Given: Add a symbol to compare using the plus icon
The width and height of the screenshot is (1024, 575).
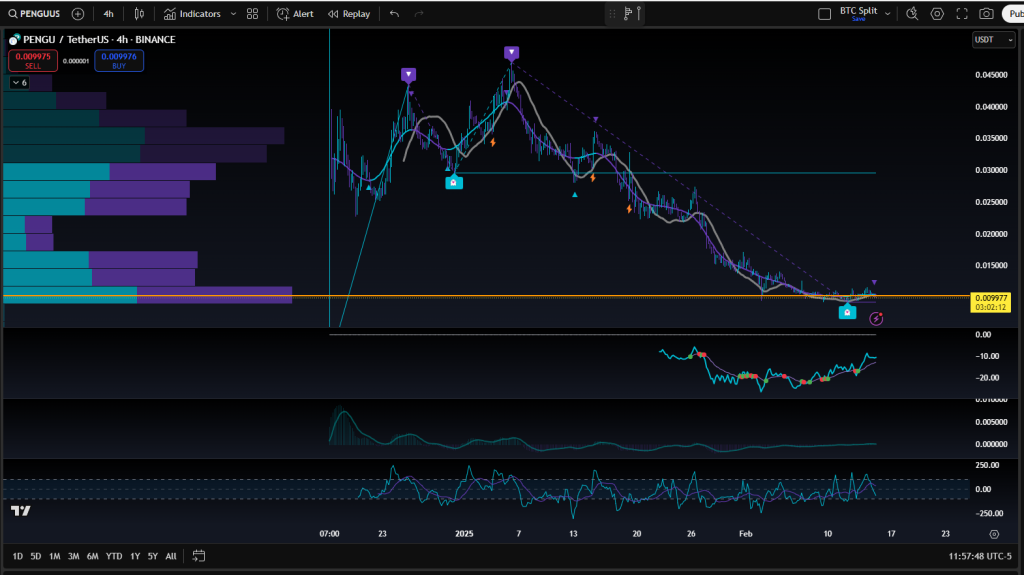Looking at the screenshot, I should [78, 14].
